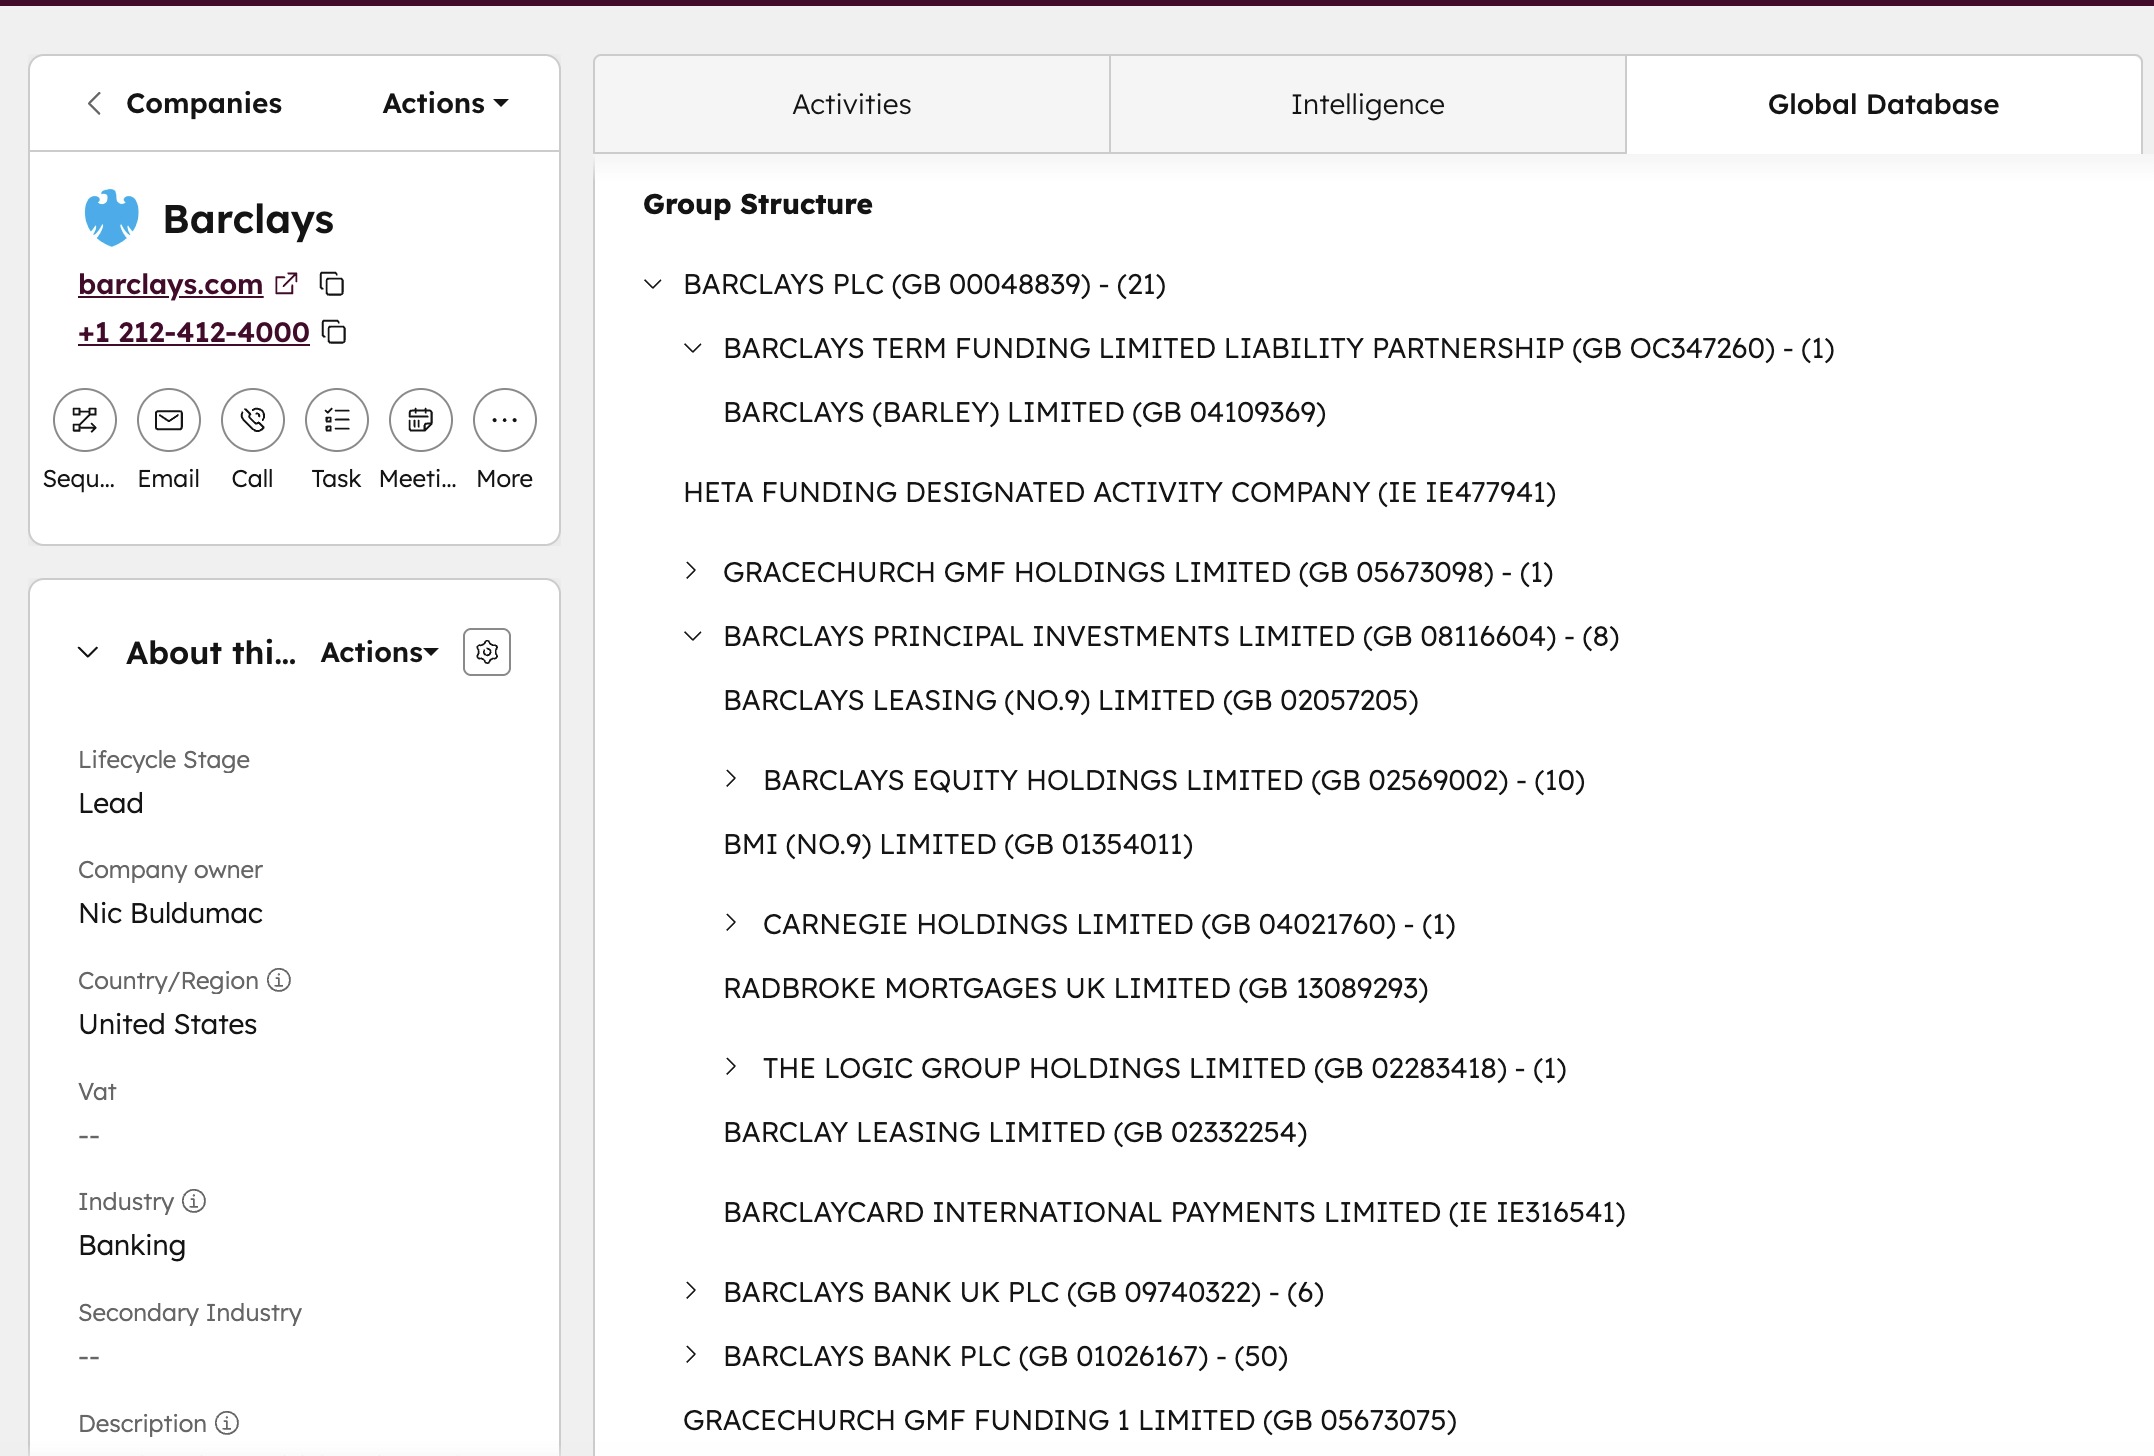Select BARCLAYS (BARLEY) LIMITED entry
This screenshot has height=1456, width=2154.
click(1025, 412)
